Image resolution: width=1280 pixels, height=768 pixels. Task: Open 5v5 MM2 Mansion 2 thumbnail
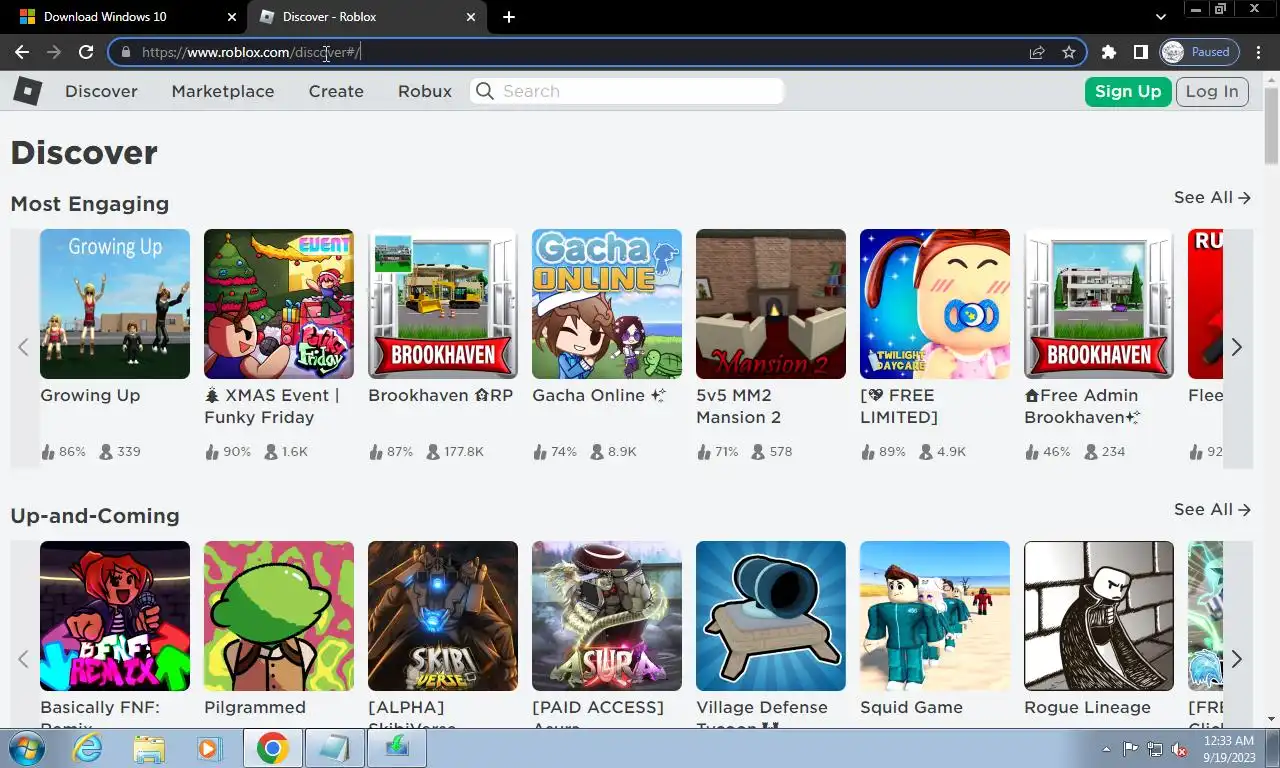pyautogui.click(x=771, y=304)
